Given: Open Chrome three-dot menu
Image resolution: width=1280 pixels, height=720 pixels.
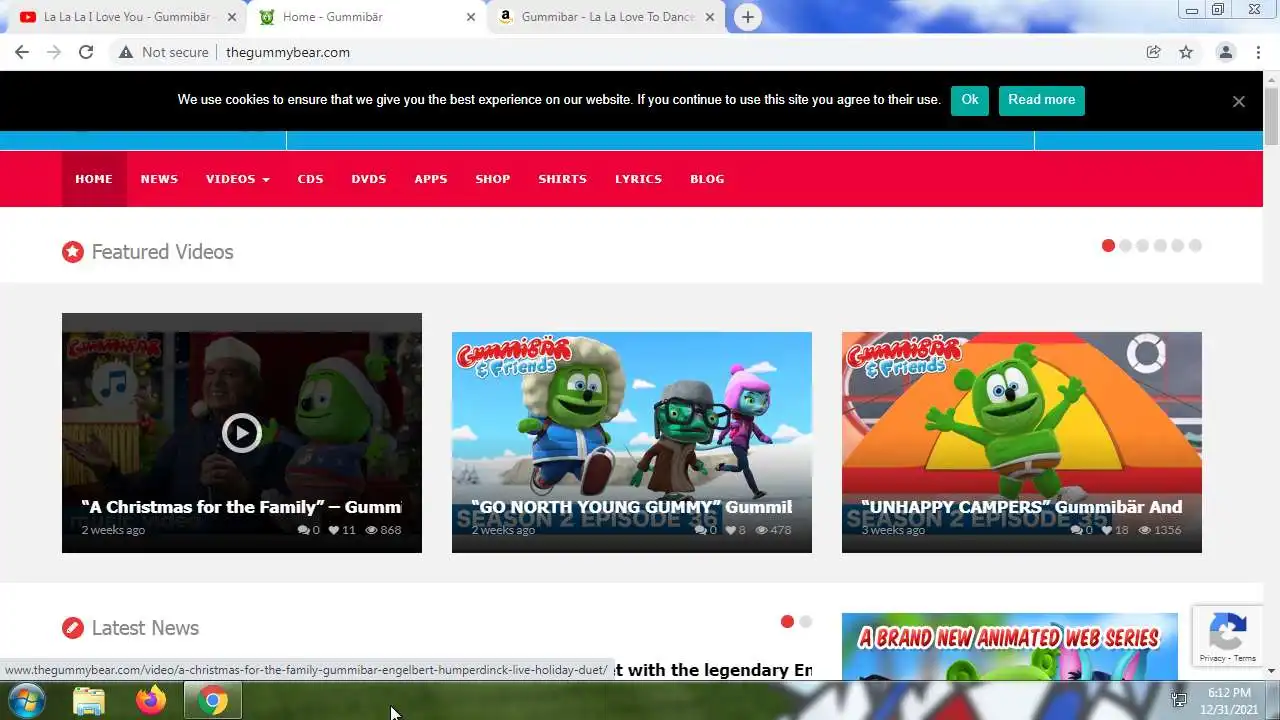Looking at the screenshot, I should tap(1258, 52).
